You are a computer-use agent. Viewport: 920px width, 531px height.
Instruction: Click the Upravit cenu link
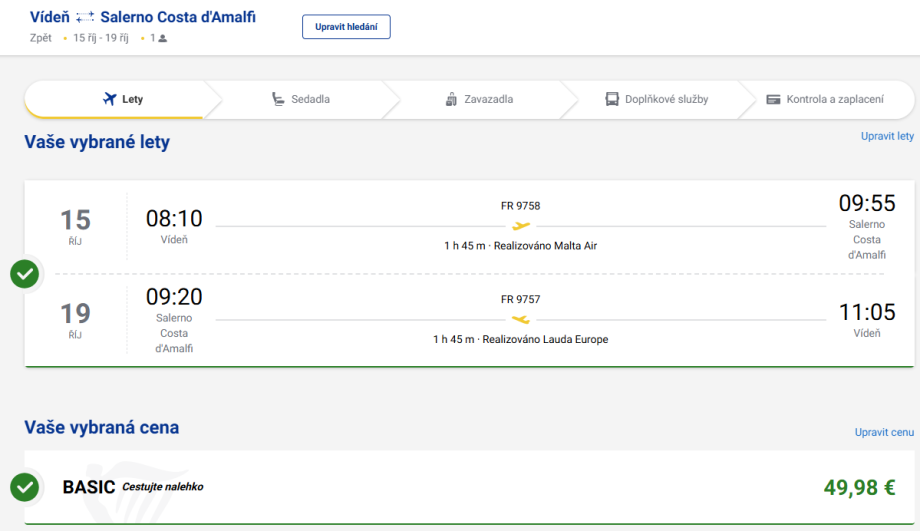[884, 432]
